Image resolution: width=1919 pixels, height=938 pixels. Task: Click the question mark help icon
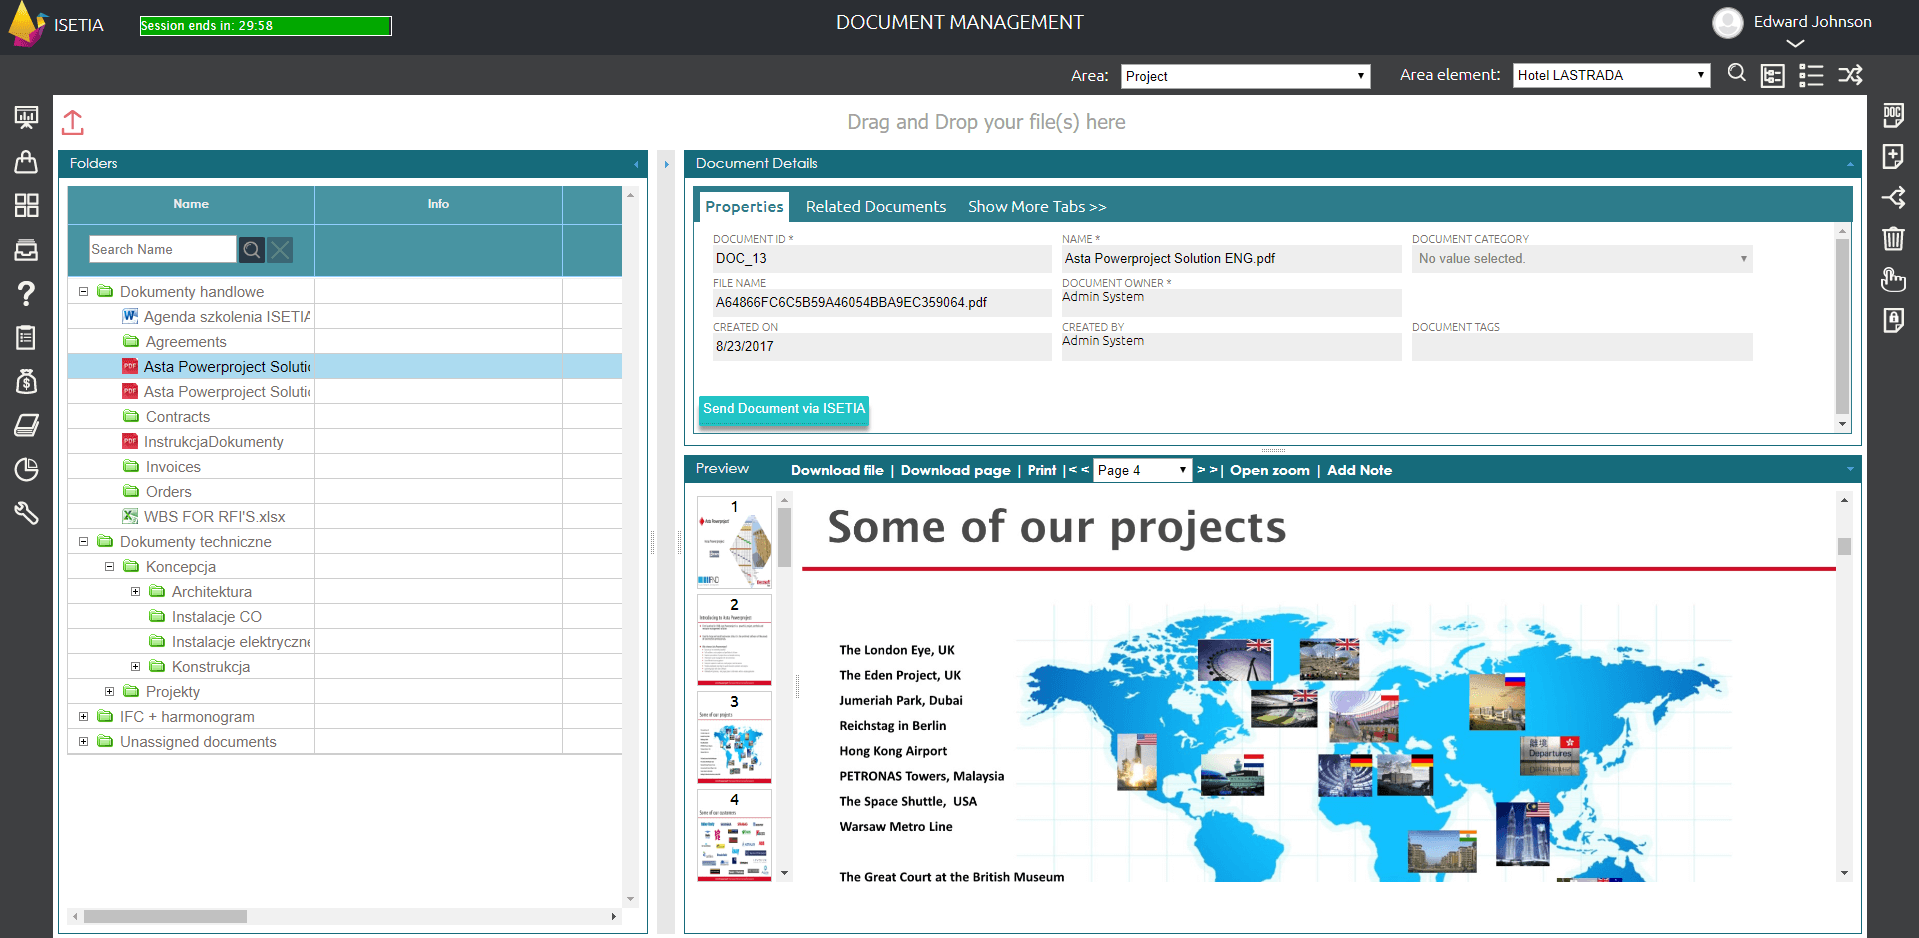click(x=26, y=293)
